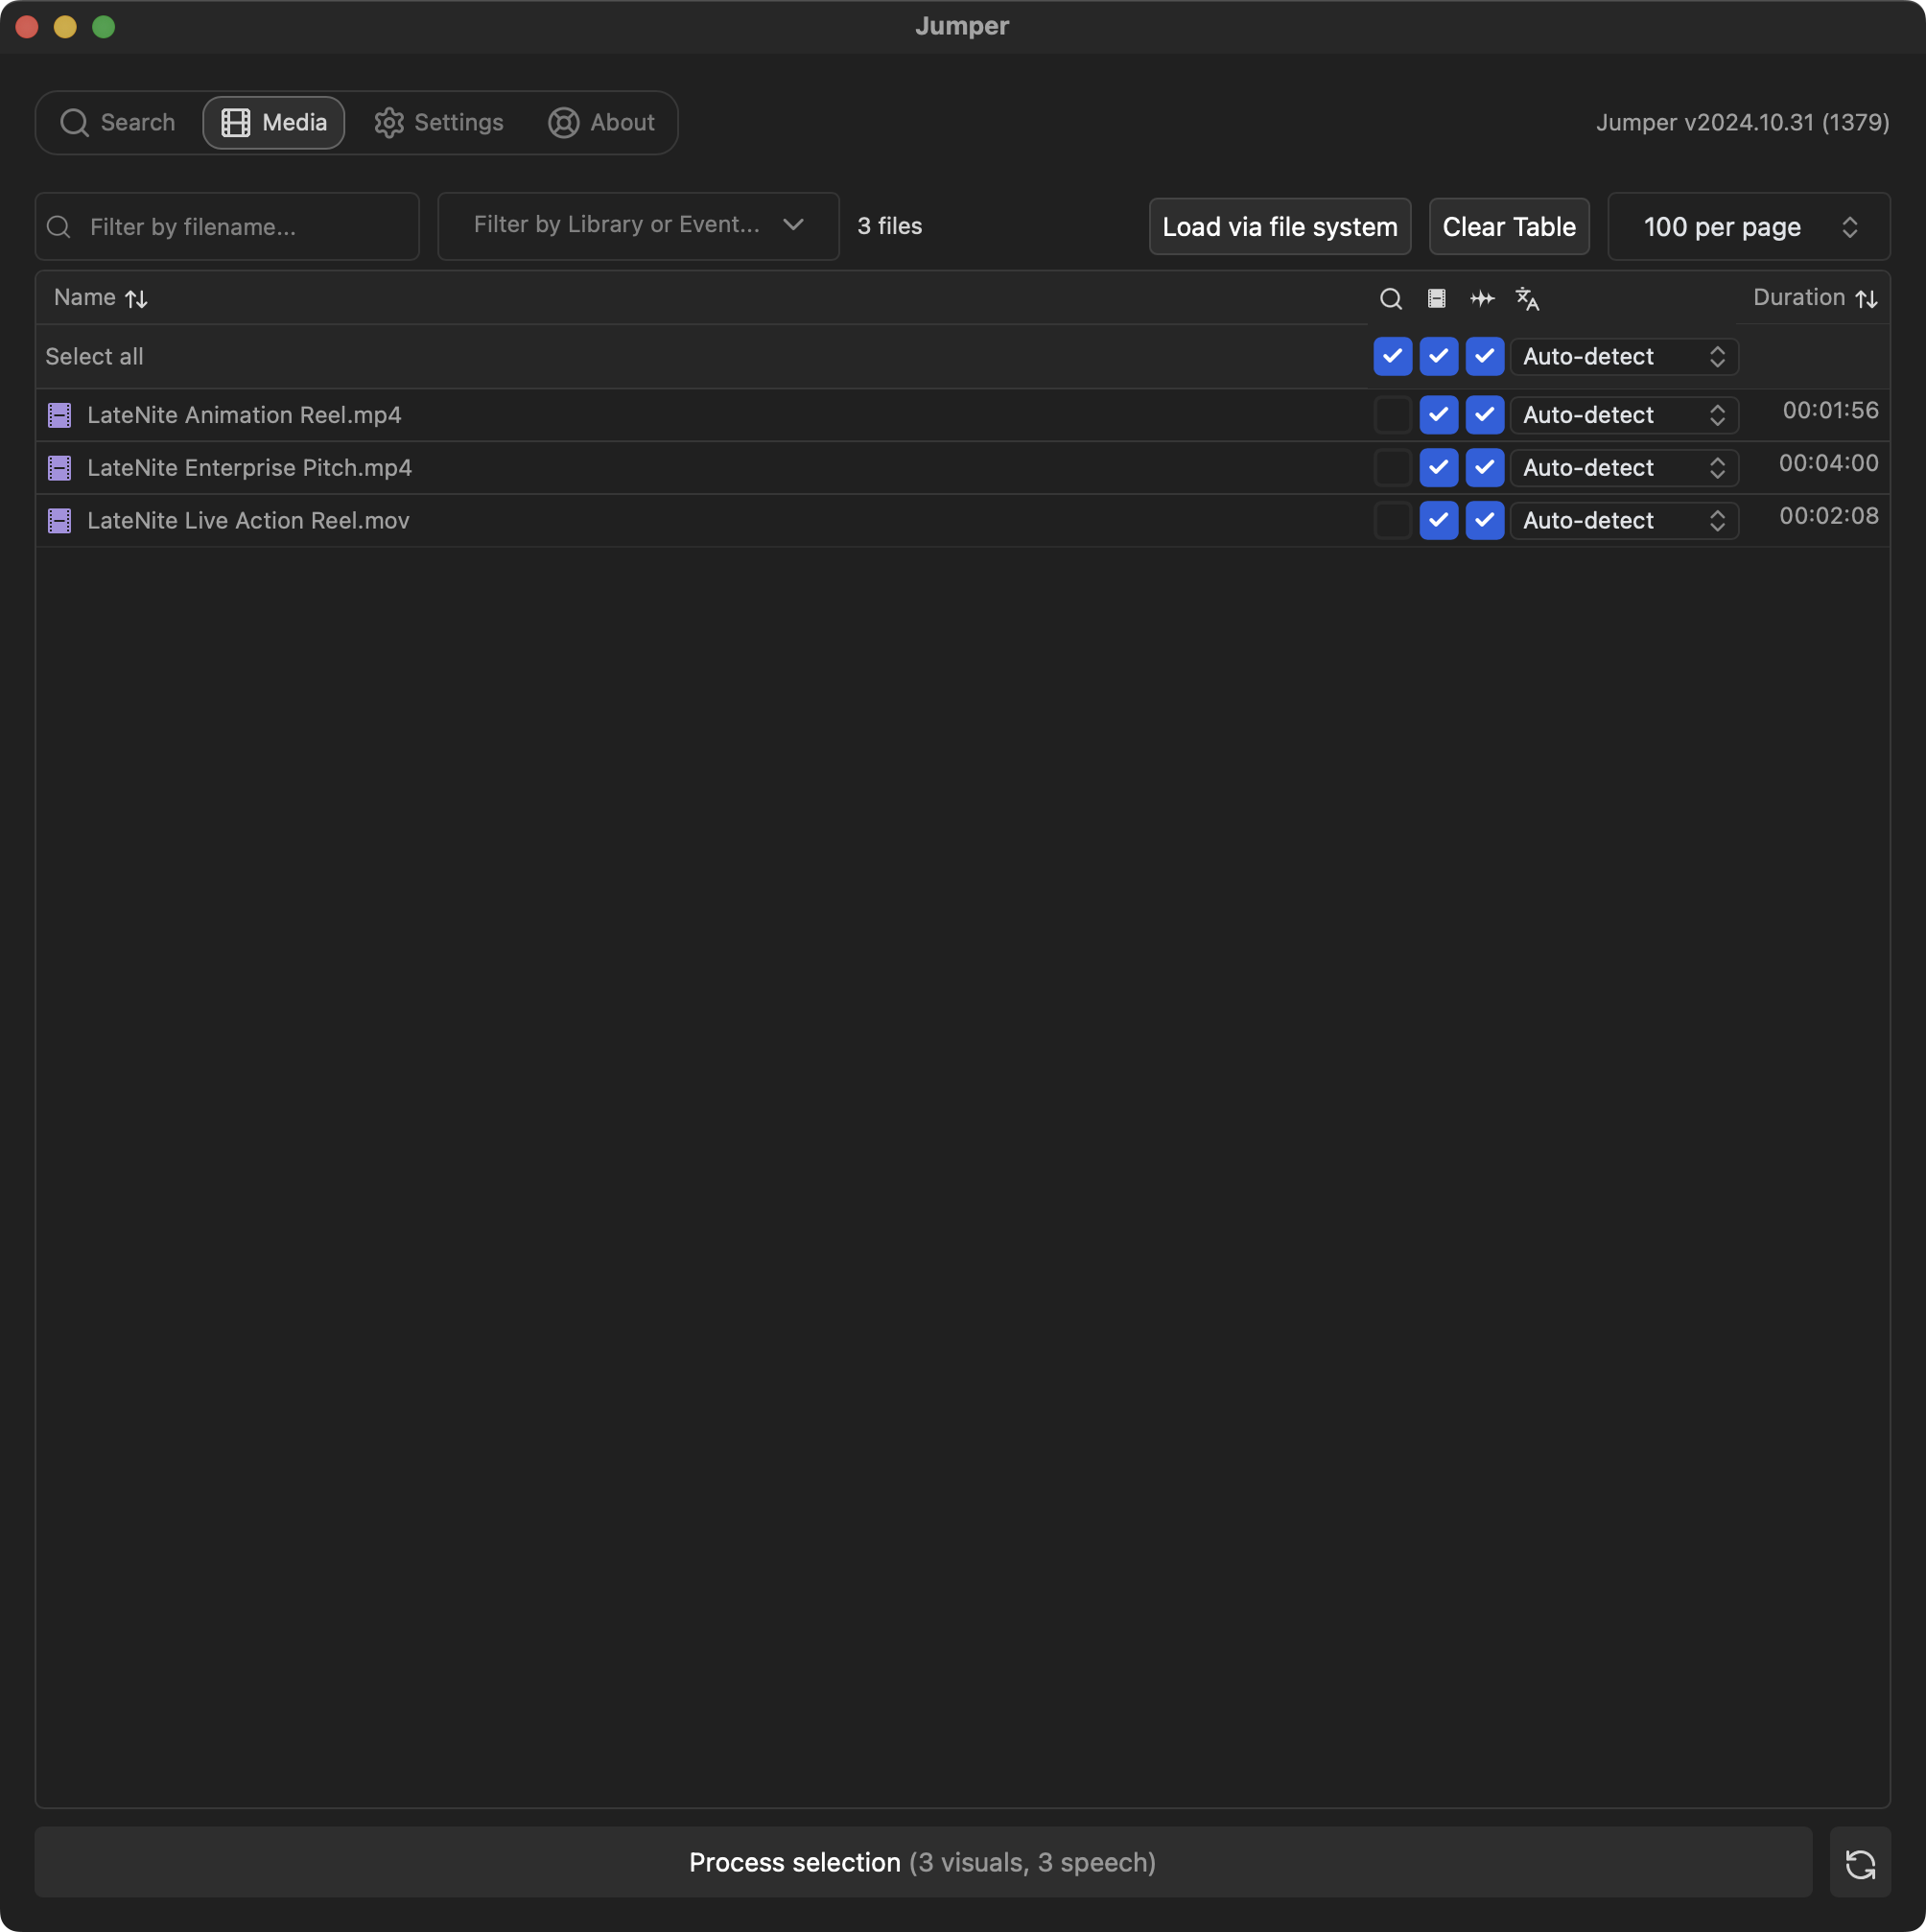
Task: Click the film strip column header icon
Action: click(x=1436, y=298)
